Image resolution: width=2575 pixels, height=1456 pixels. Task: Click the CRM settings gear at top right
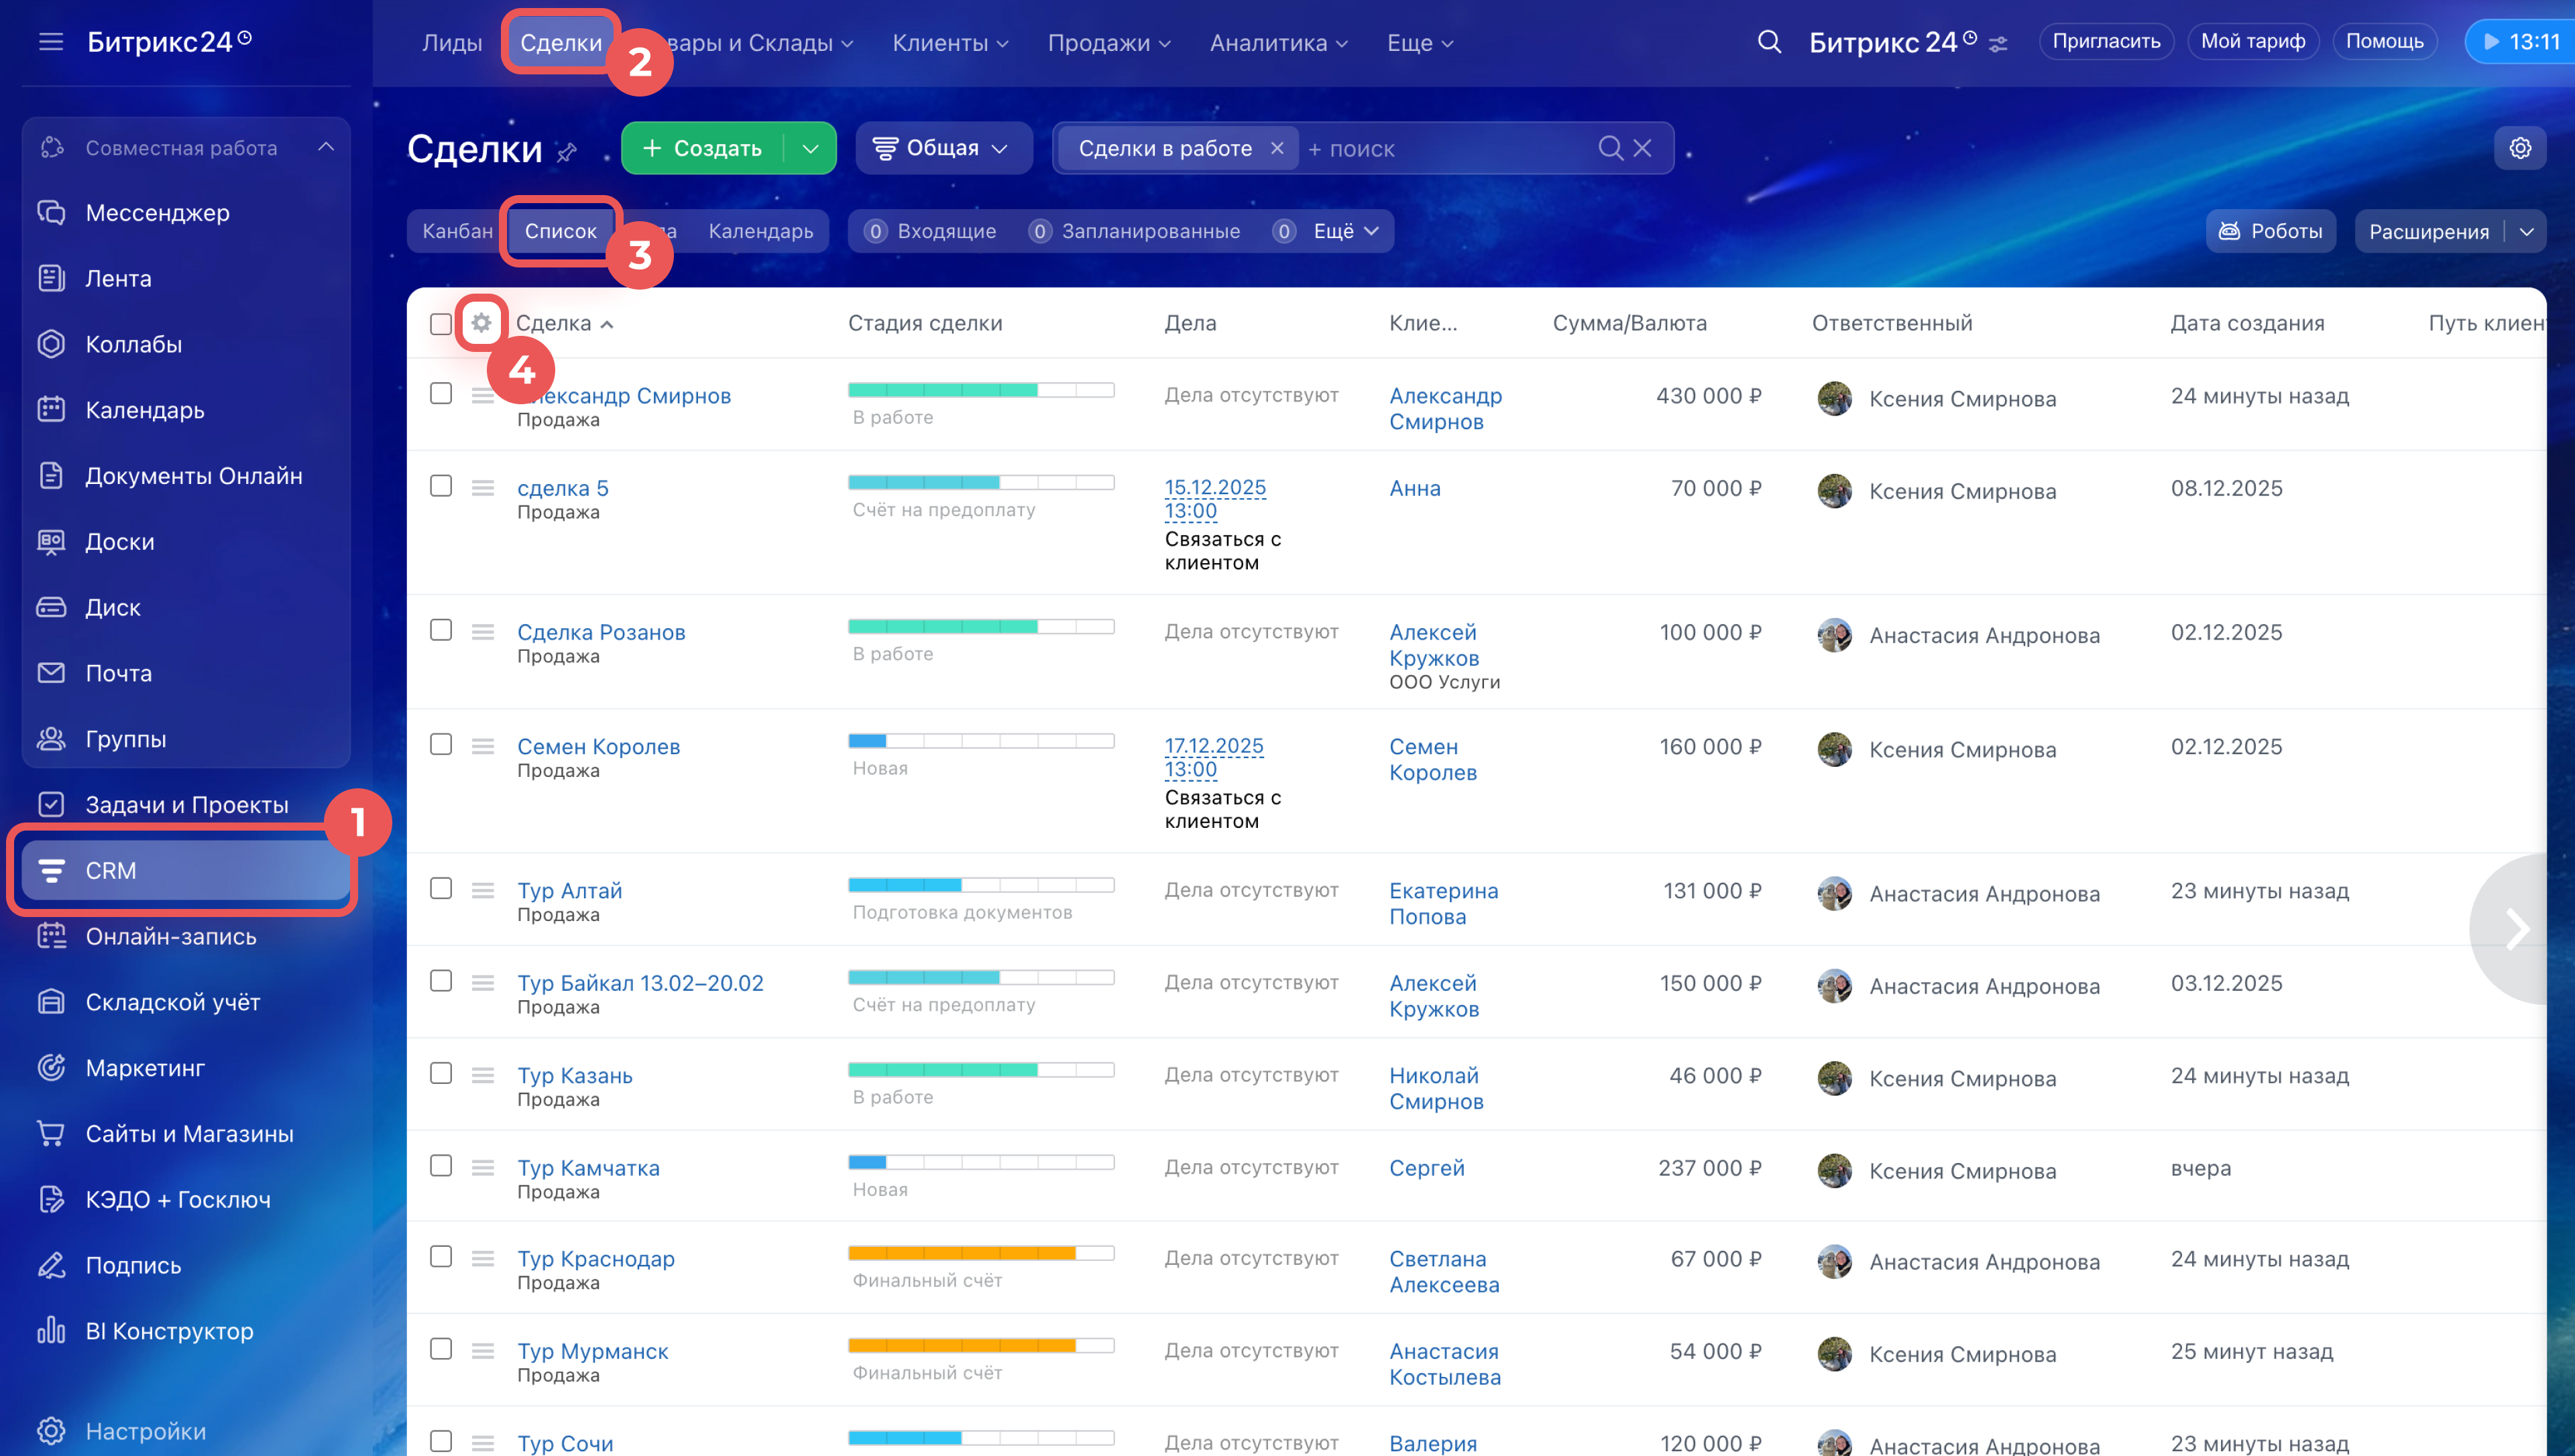[x=2519, y=148]
